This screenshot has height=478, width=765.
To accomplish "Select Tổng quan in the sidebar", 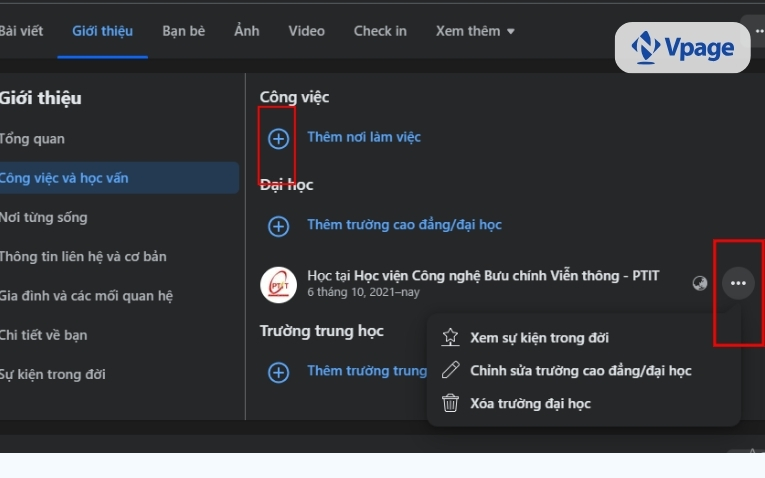I will click(32, 139).
